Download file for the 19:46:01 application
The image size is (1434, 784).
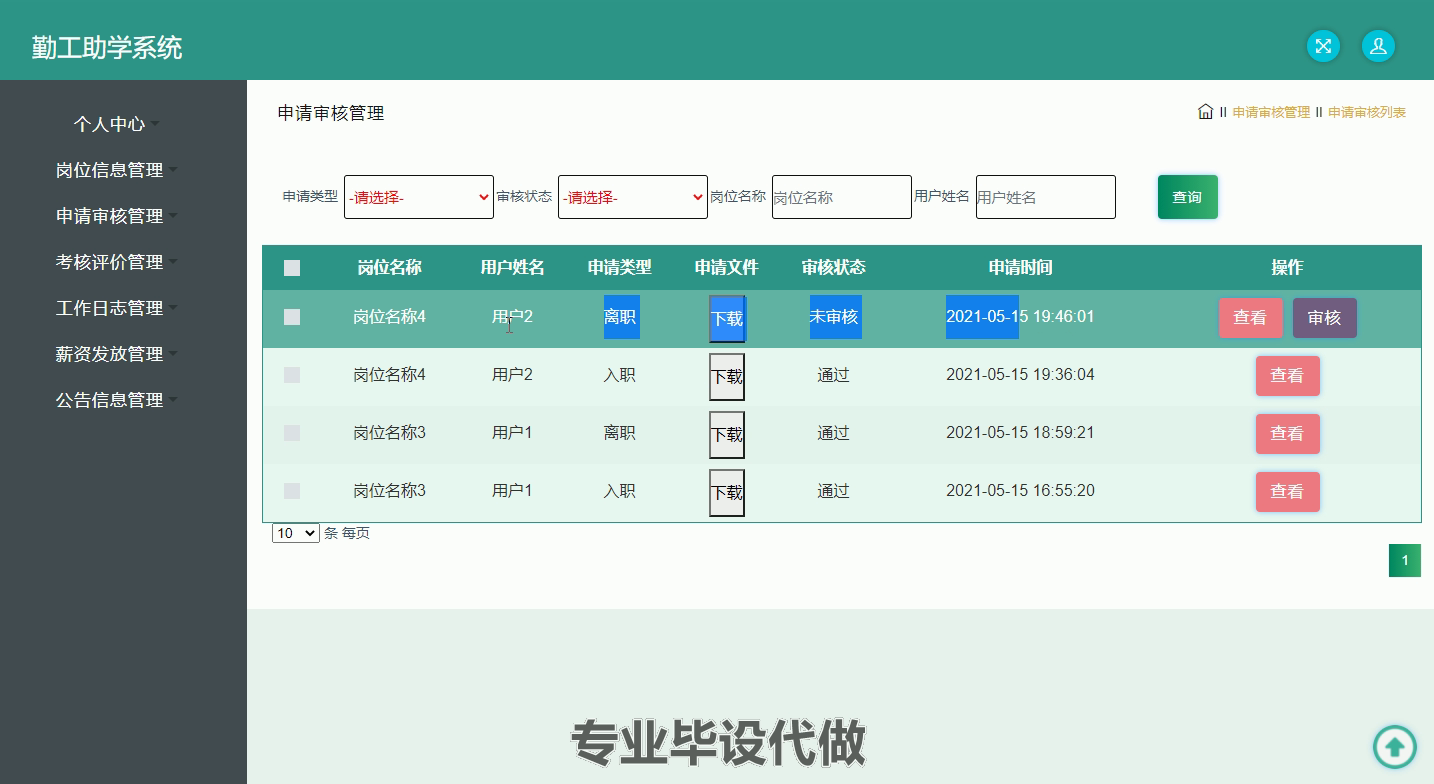click(727, 319)
